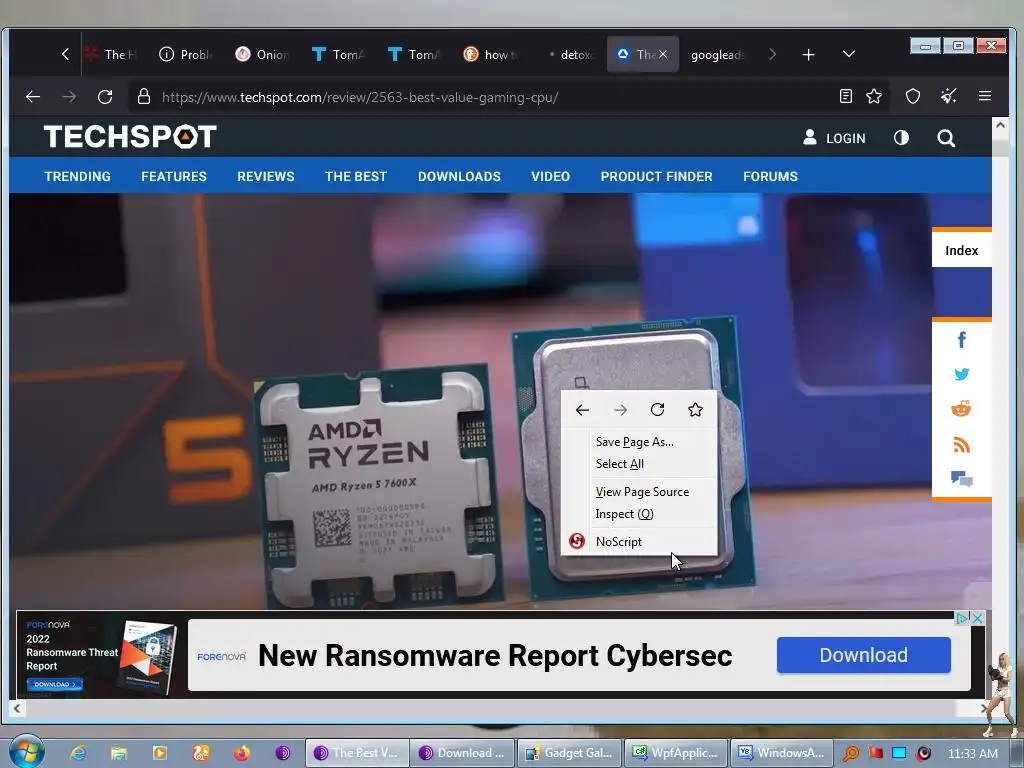Open the Windows Start orb
This screenshot has height=768, width=1024.
tap(27, 752)
